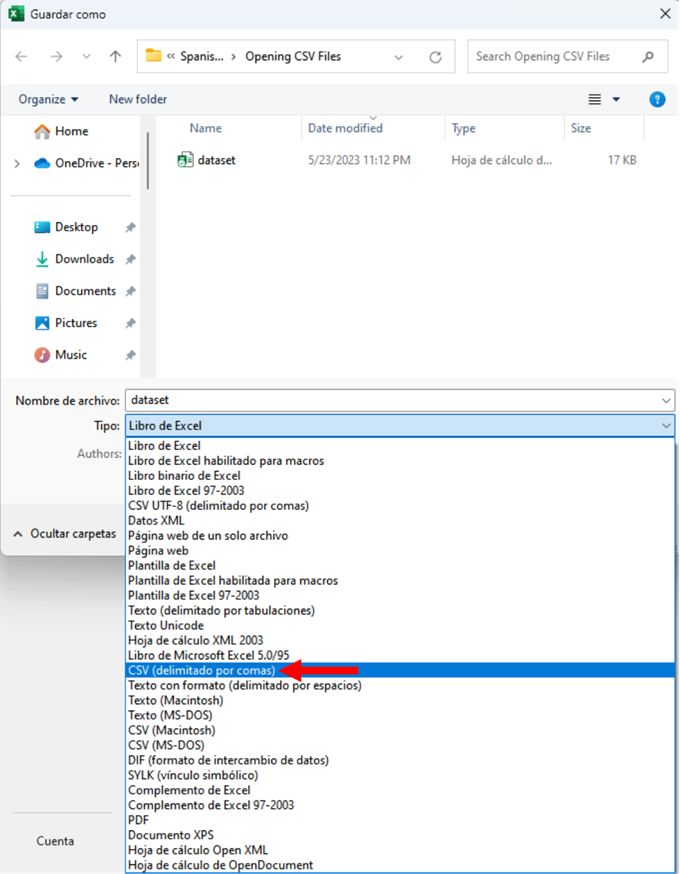
Task: Open the view layout options icon
Action: tap(596, 99)
